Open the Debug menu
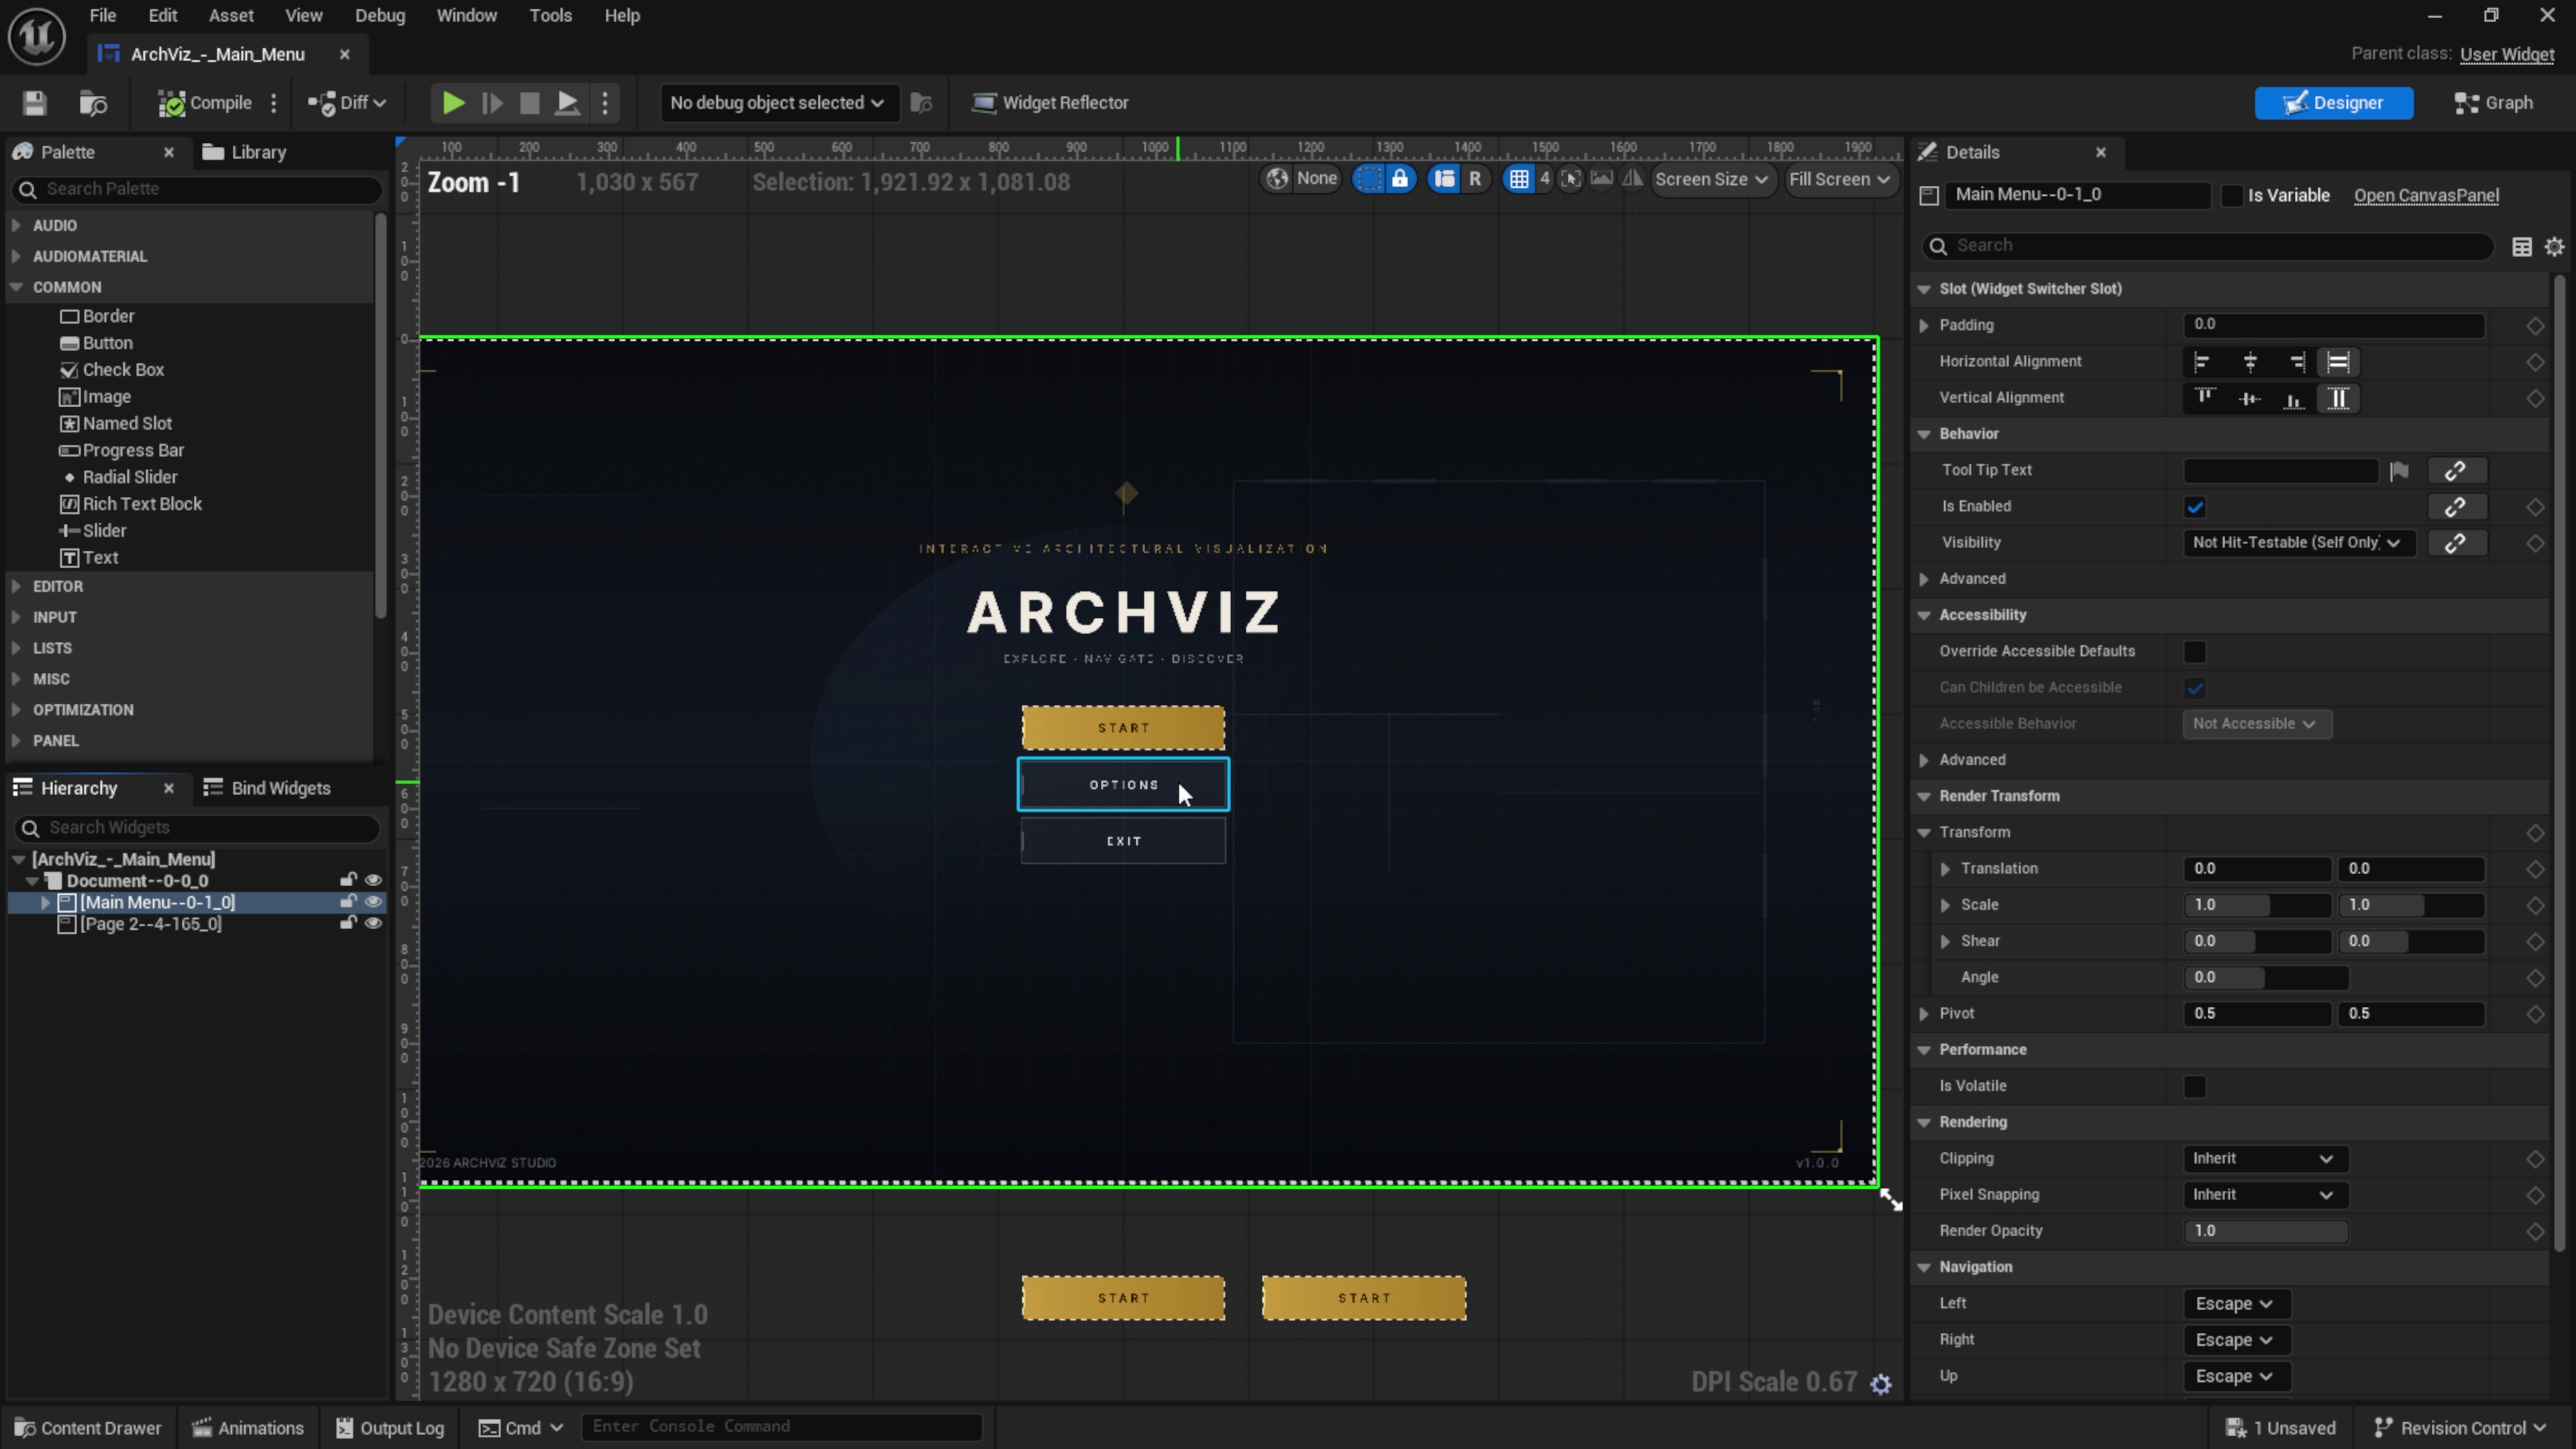 380,16
